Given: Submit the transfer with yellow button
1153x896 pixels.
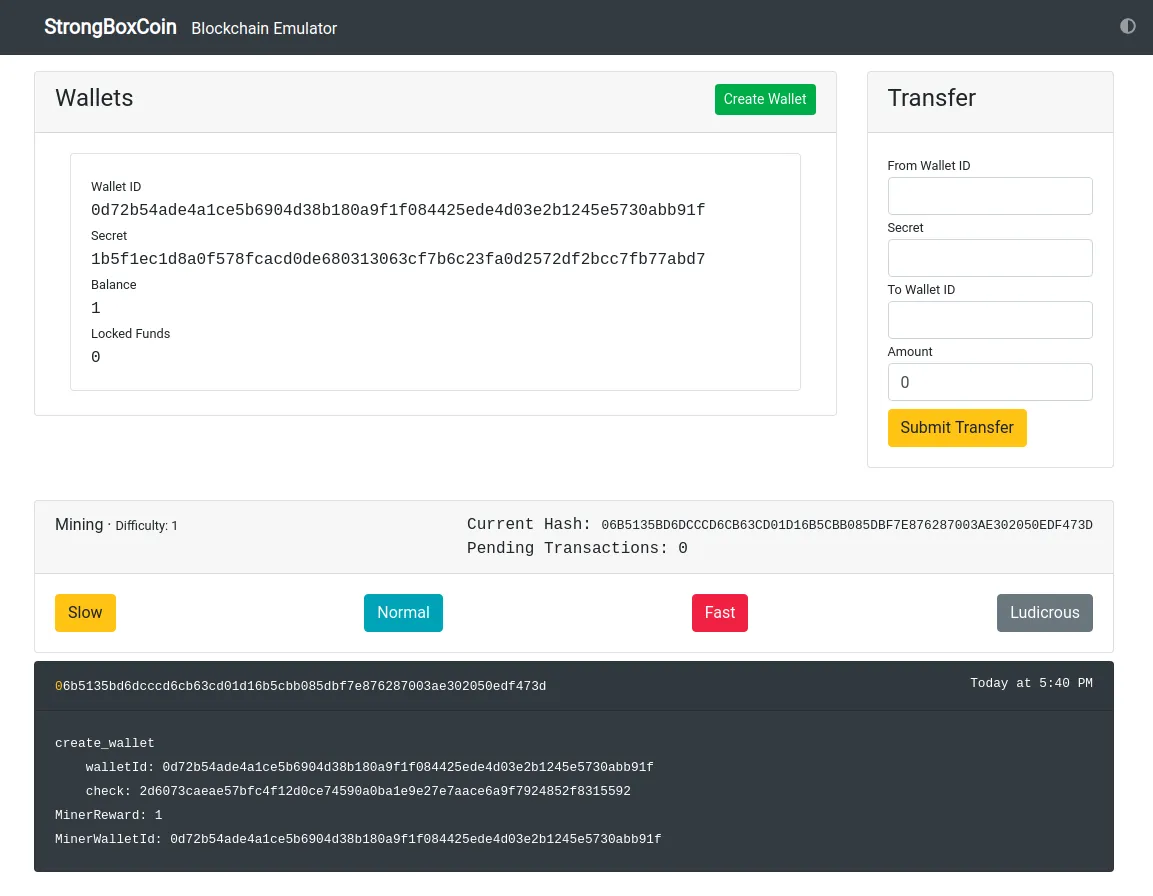Looking at the screenshot, I should 957,427.
